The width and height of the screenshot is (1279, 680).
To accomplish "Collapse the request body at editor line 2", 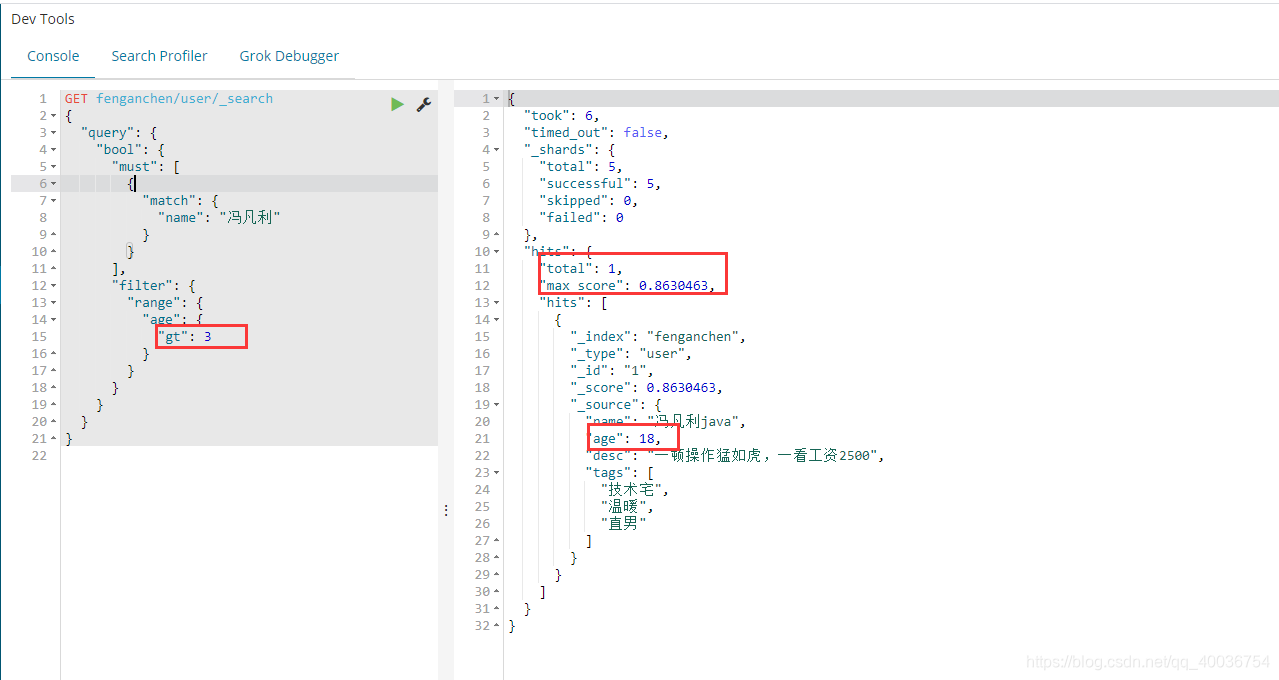I will click(x=52, y=116).
